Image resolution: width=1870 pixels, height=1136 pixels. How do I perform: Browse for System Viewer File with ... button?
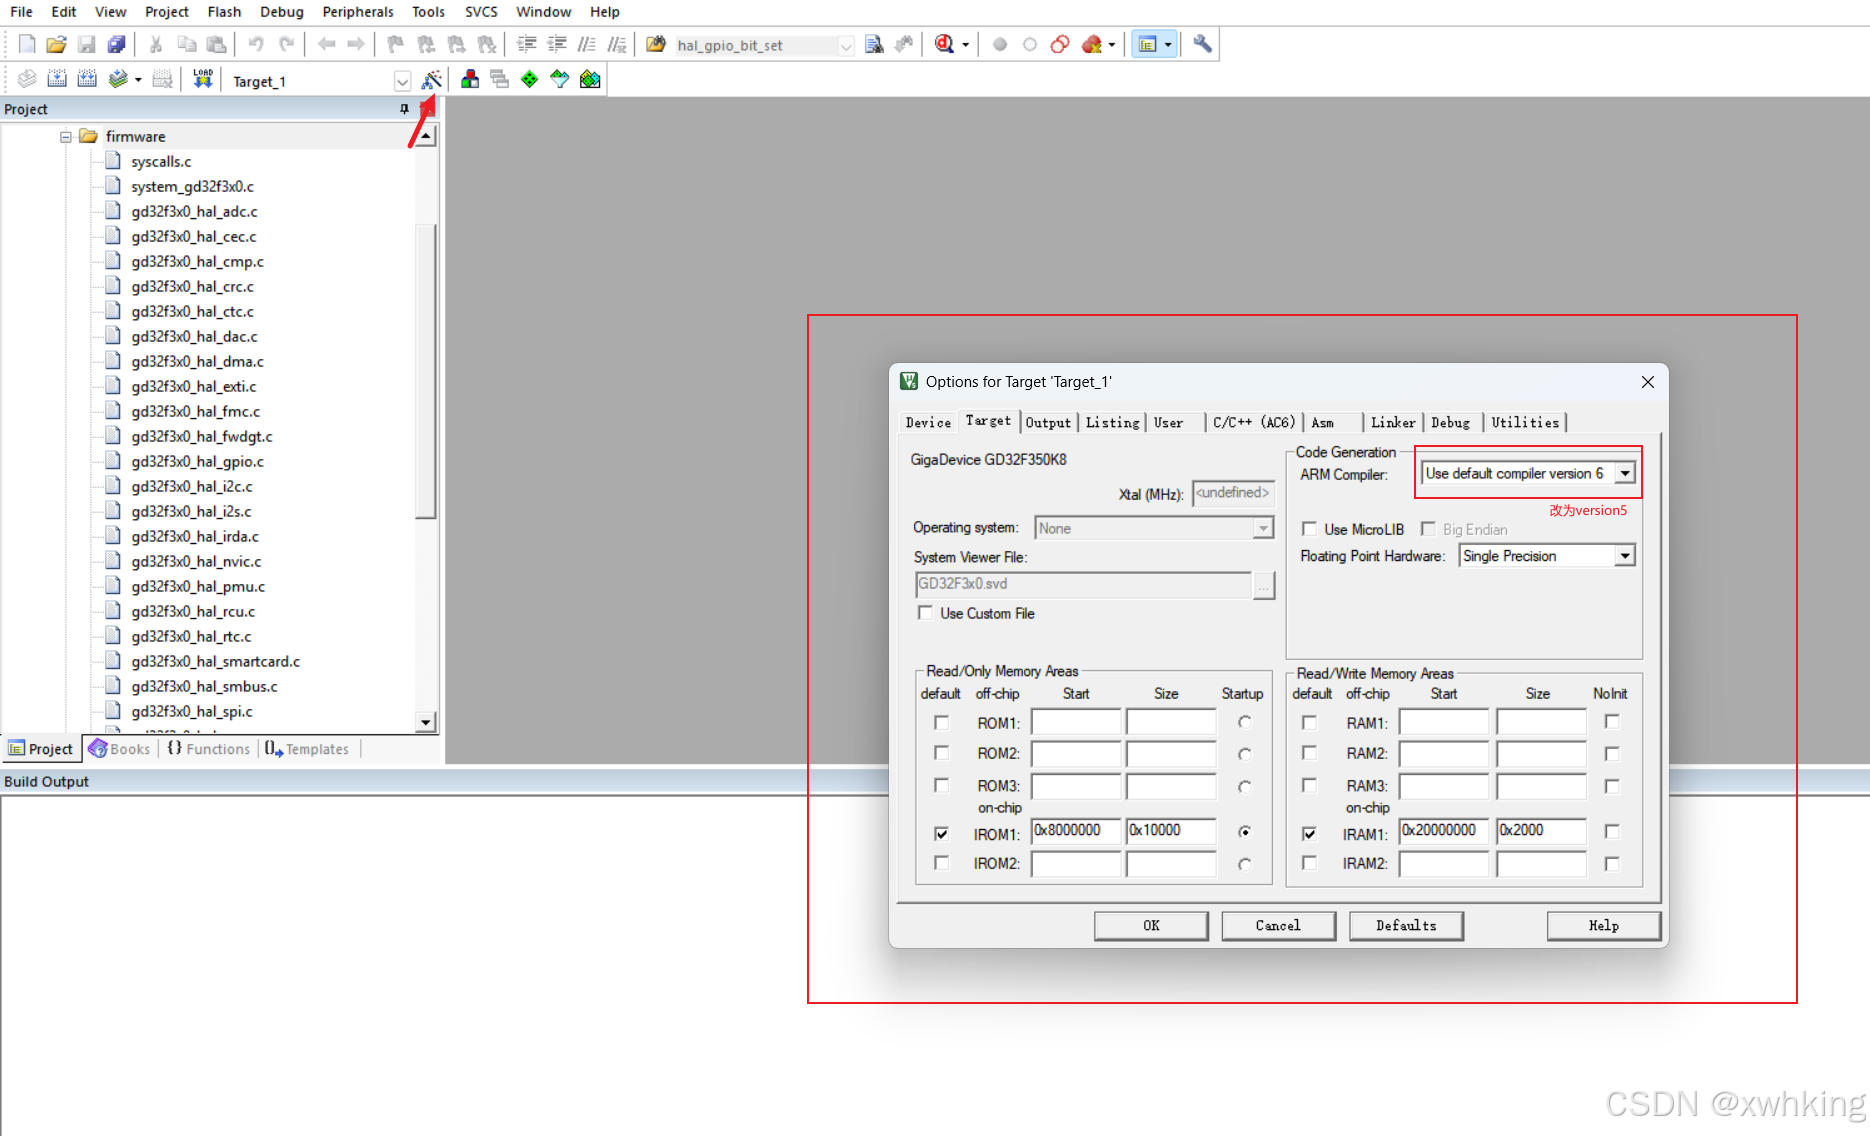tap(1264, 585)
